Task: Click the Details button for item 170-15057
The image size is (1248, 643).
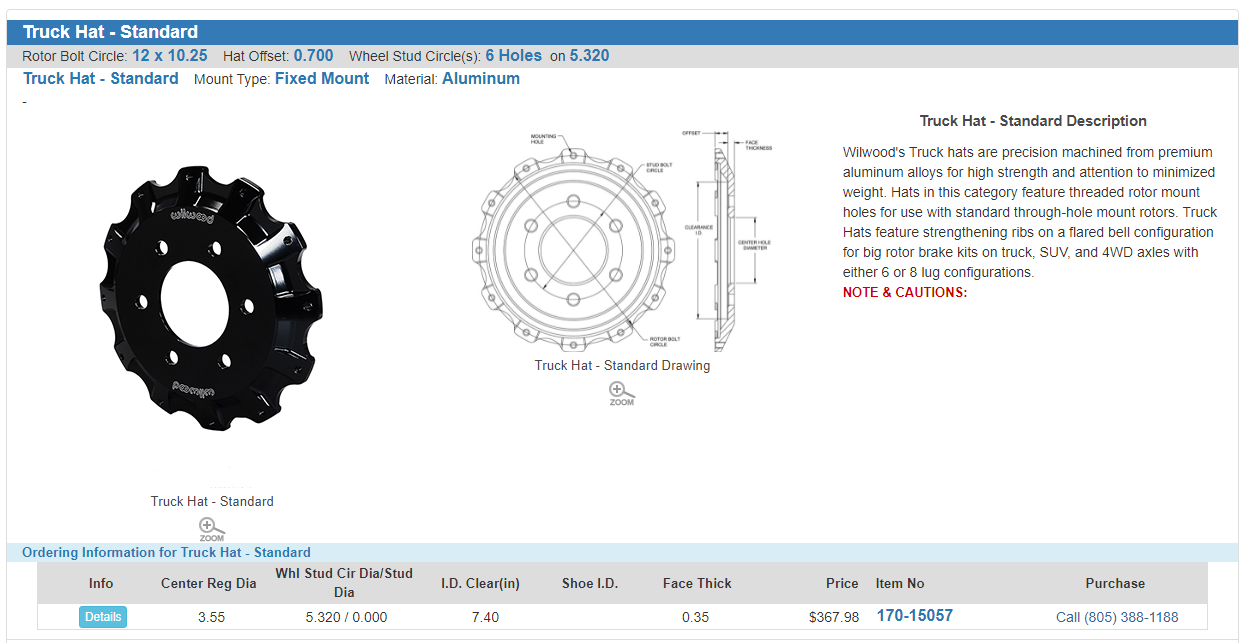Action: click(103, 617)
